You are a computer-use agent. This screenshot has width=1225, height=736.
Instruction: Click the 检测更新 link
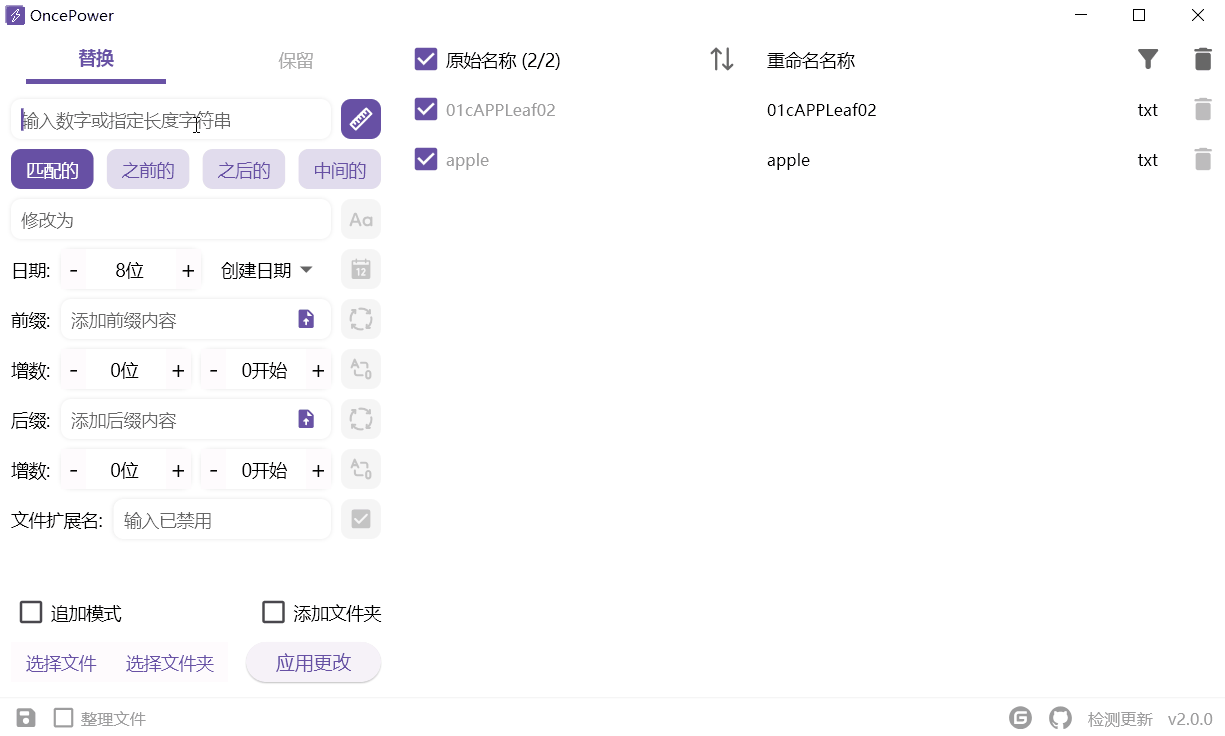tap(1120, 717)
